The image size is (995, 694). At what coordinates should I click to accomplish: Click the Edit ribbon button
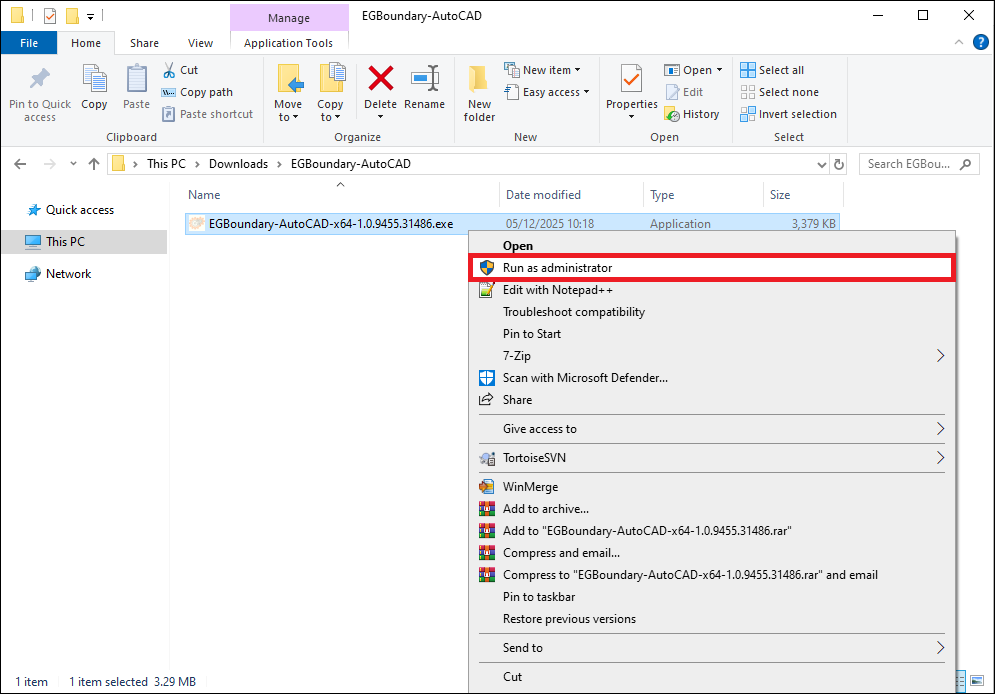684,92
